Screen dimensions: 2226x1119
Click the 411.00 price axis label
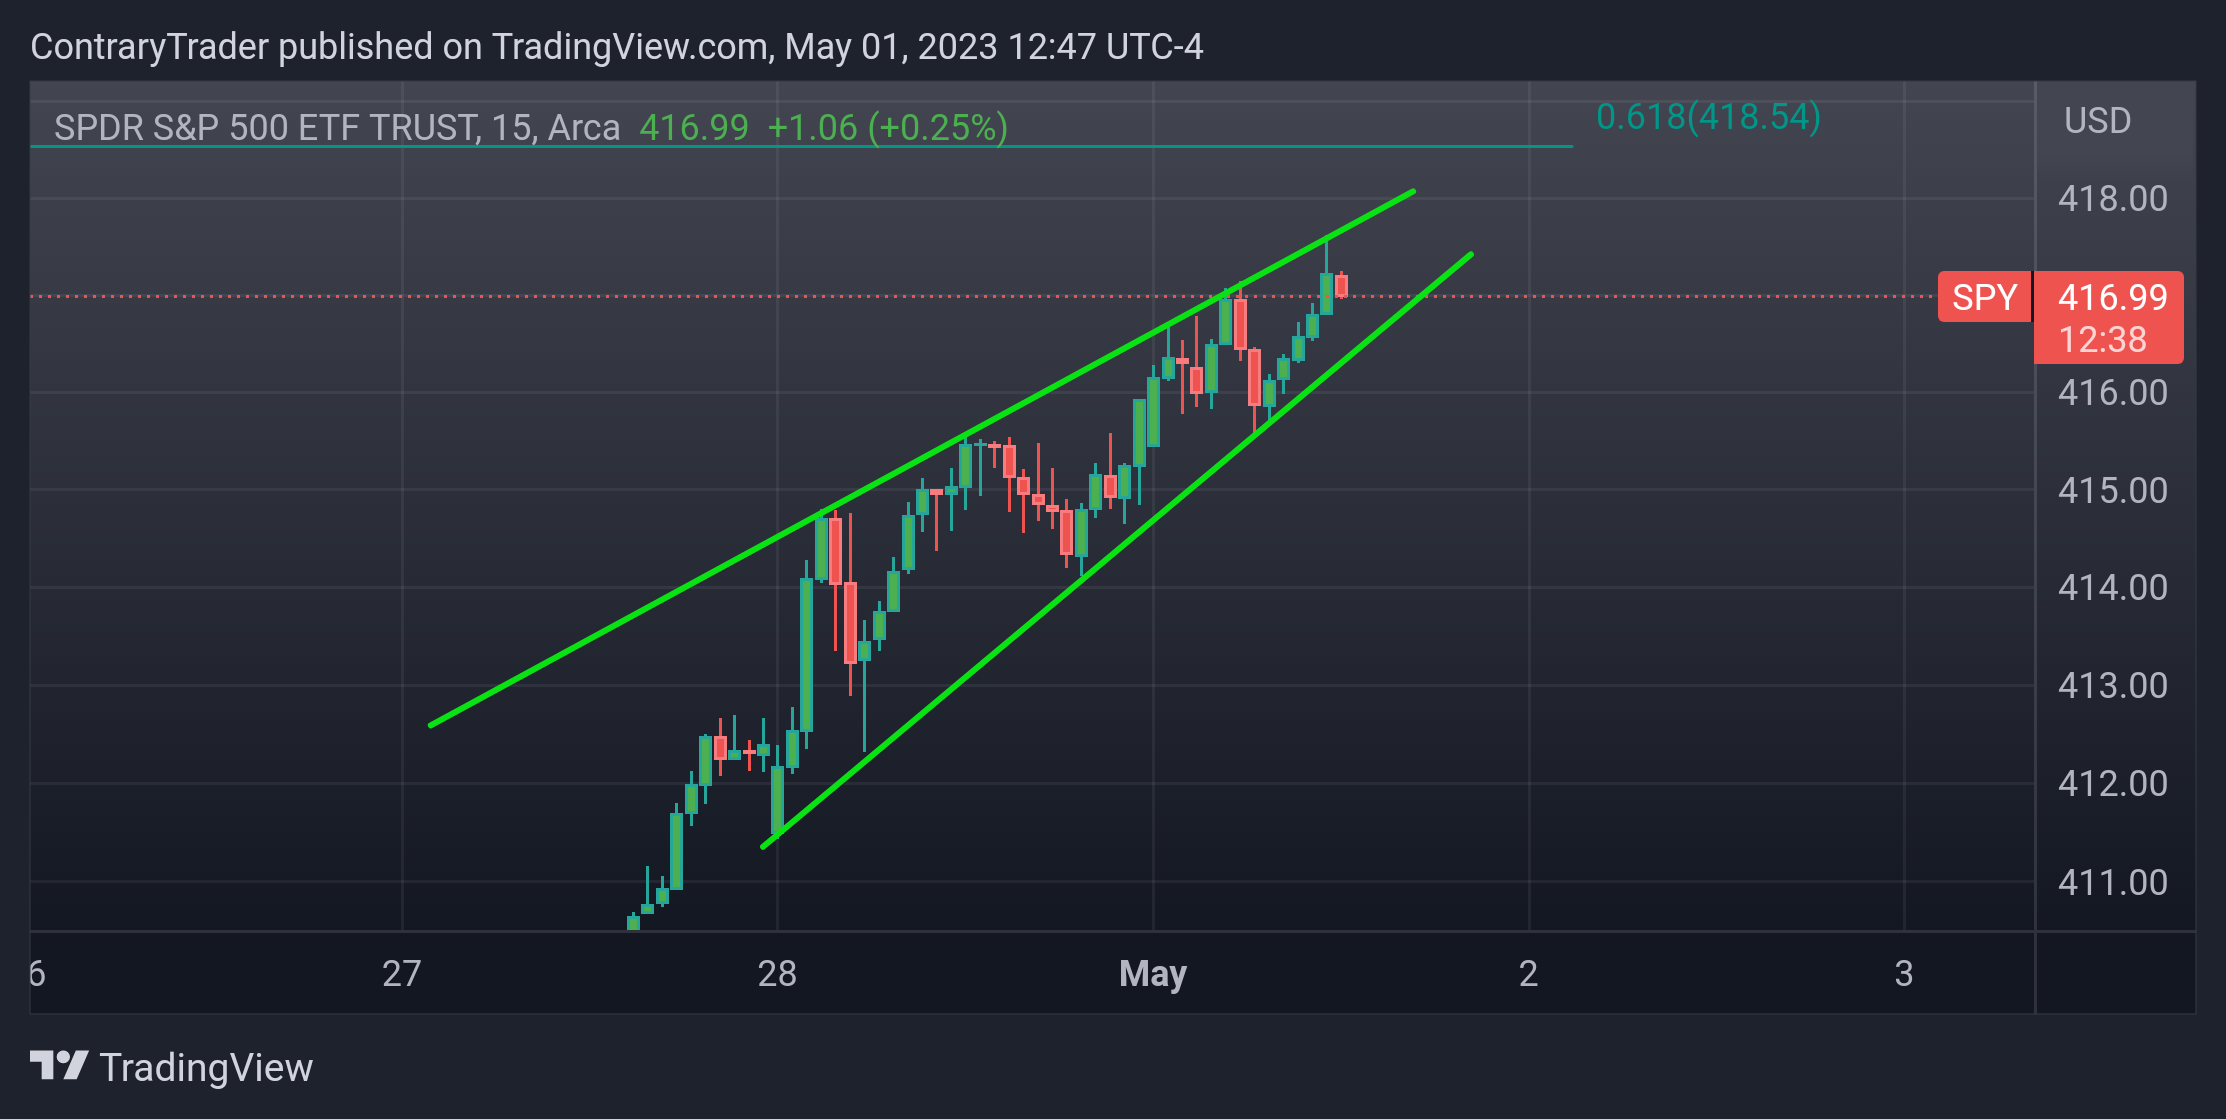point(2112,882)
